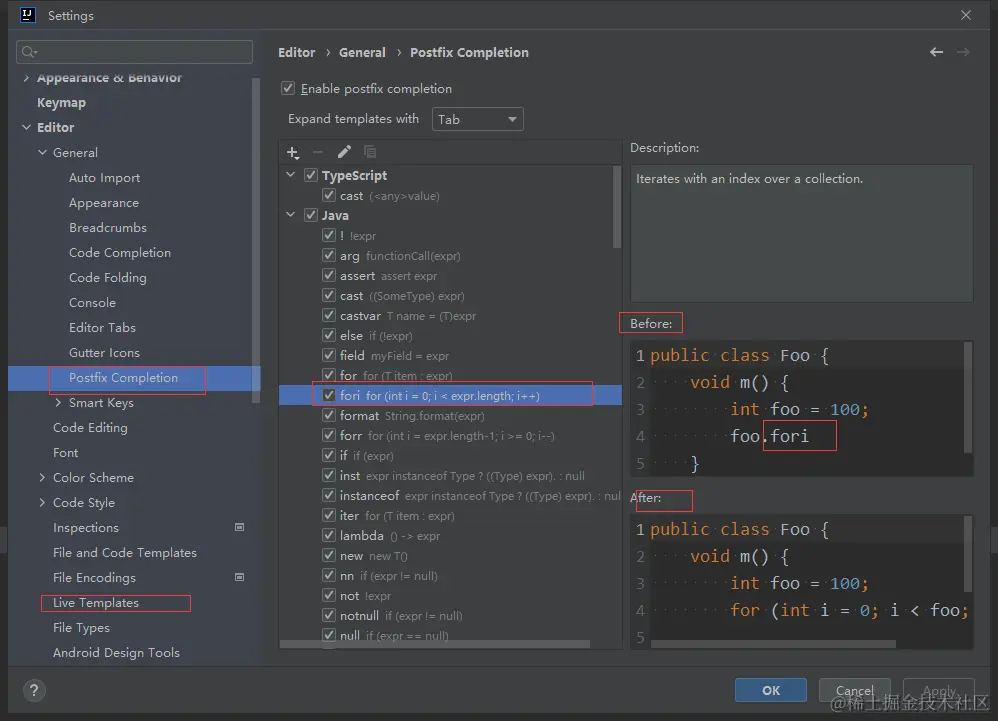Viewport: 998px width, 721px height.
Task: Navigate back with the left arrow
Action: [936, 52]
